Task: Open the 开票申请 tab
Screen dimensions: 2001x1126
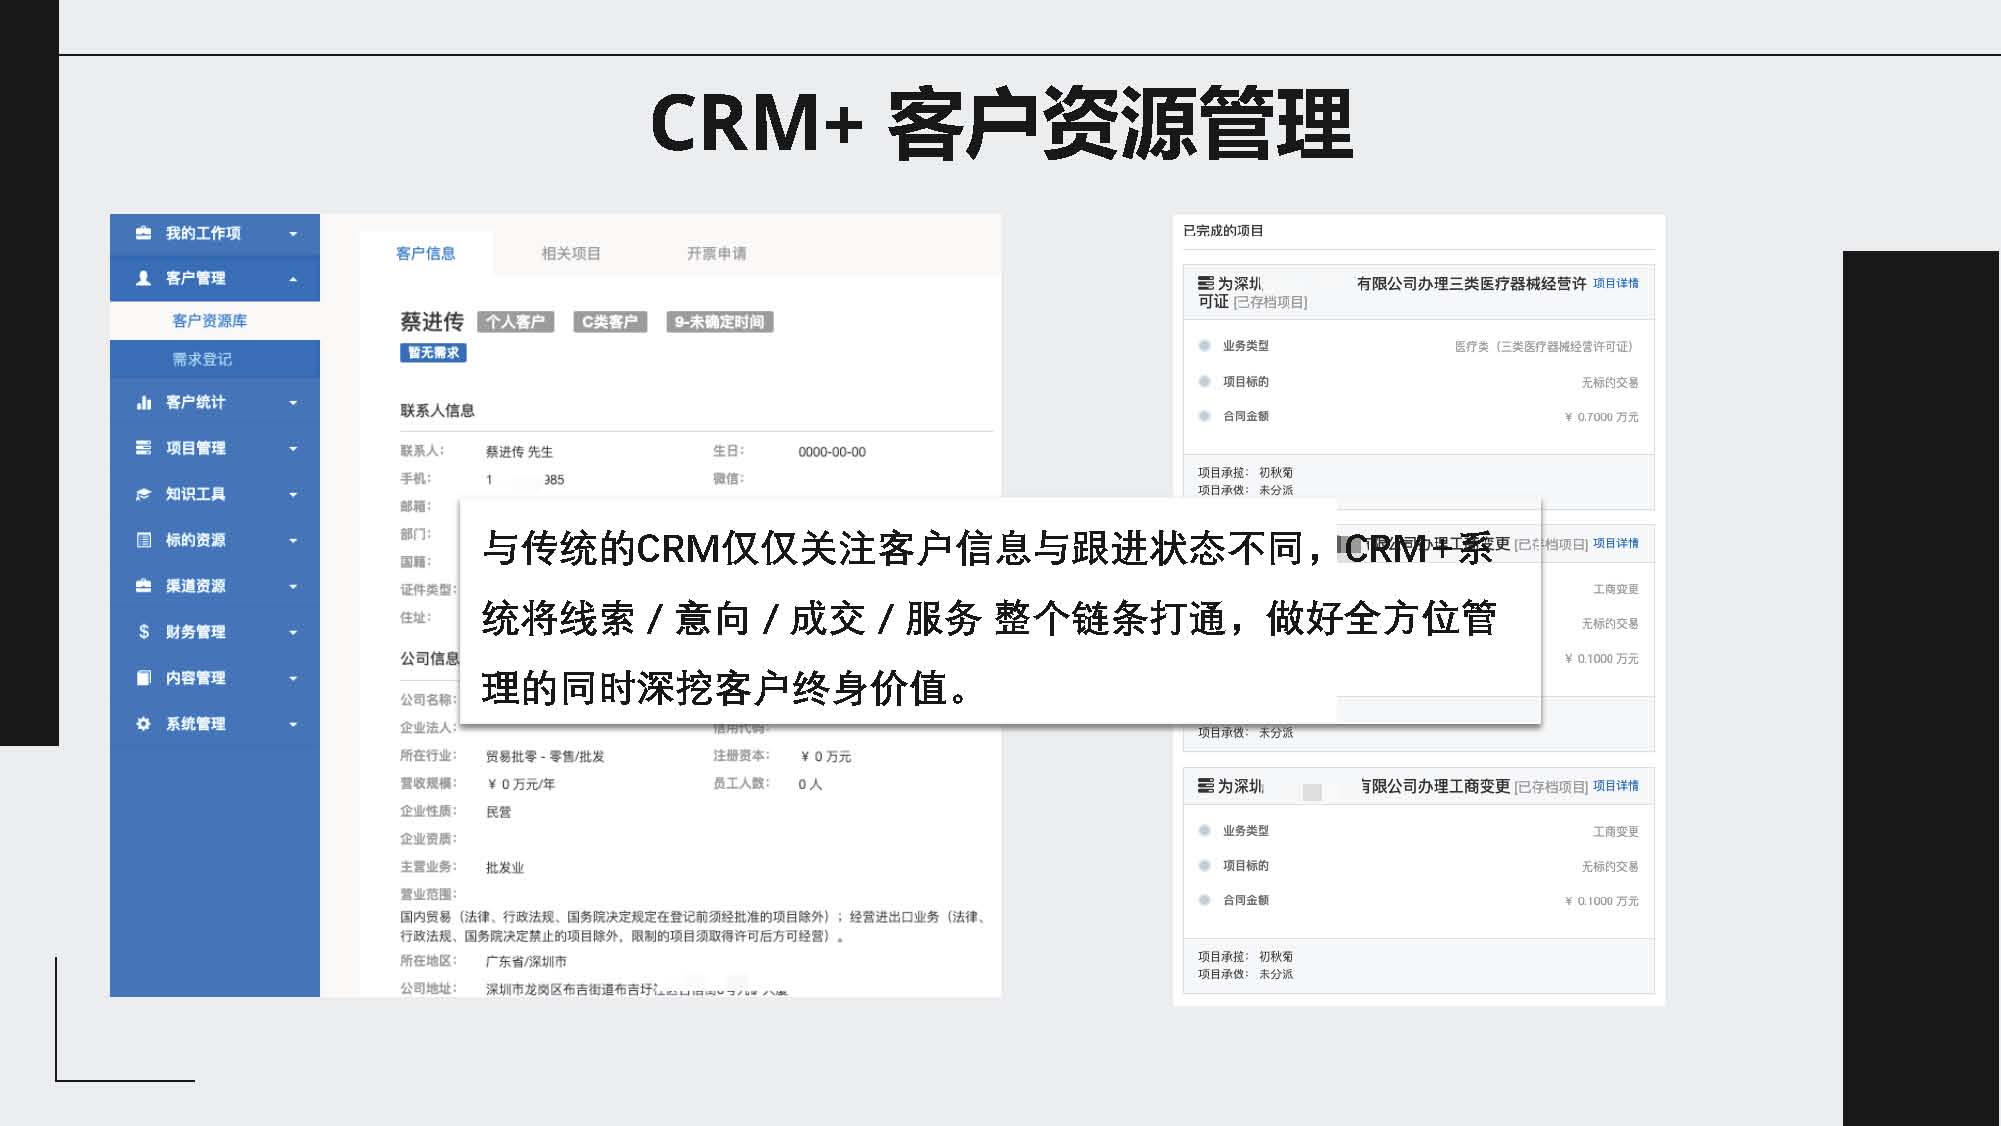Action: coord(717,254)
